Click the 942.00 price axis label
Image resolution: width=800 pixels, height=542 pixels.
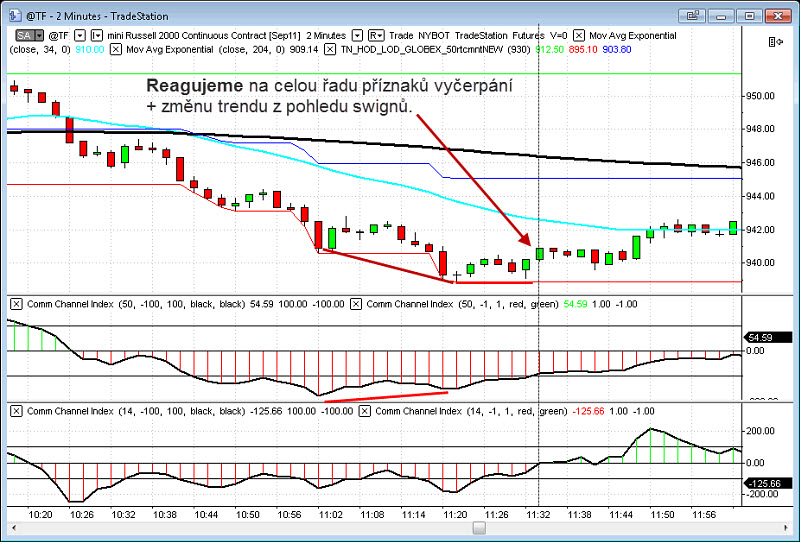760,230
